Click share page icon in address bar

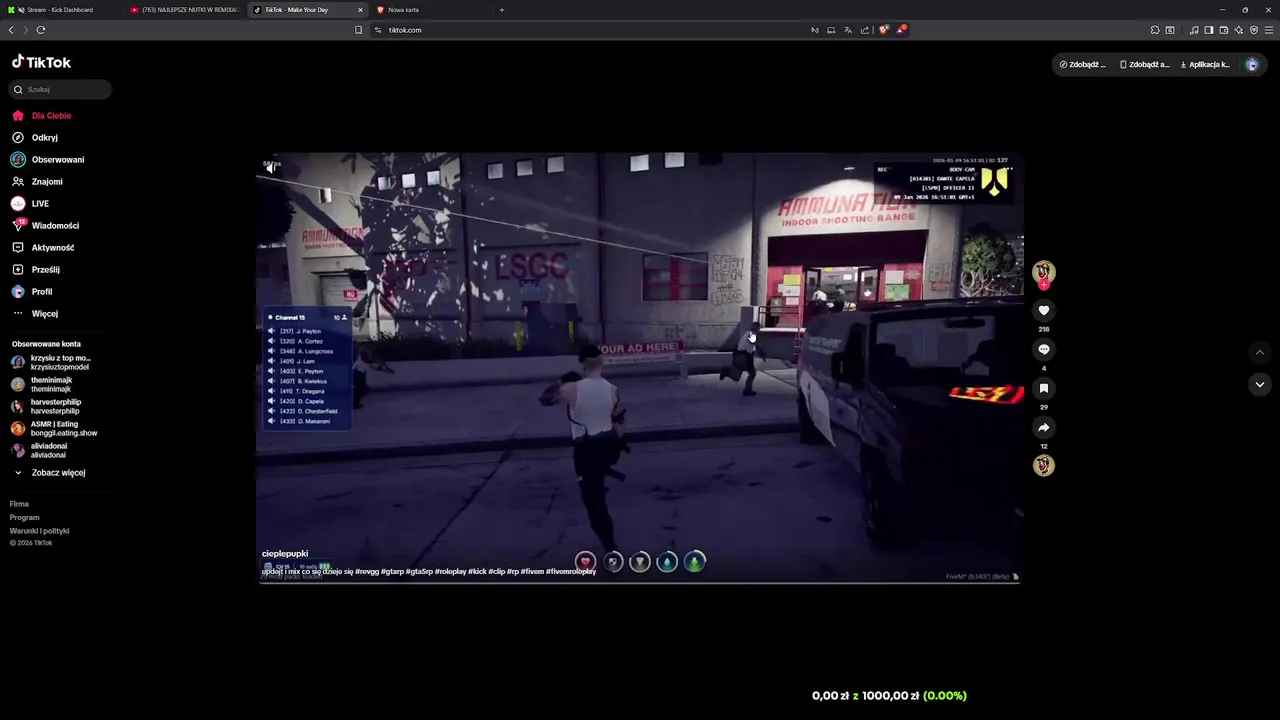coord(865,30)
